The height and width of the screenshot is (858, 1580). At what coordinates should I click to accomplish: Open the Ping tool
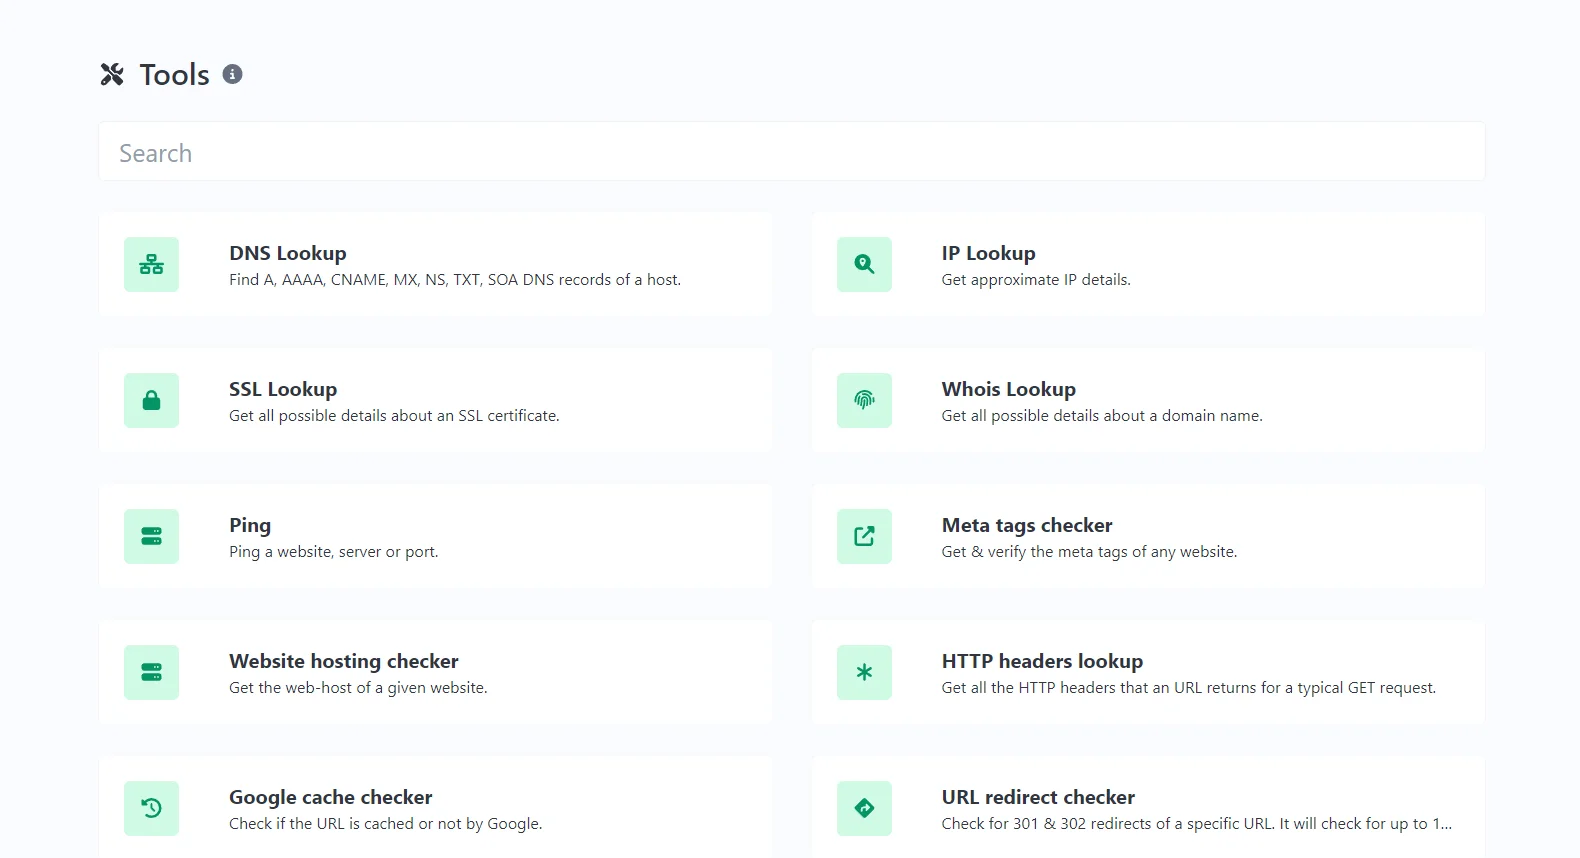[x=435, y=536]
